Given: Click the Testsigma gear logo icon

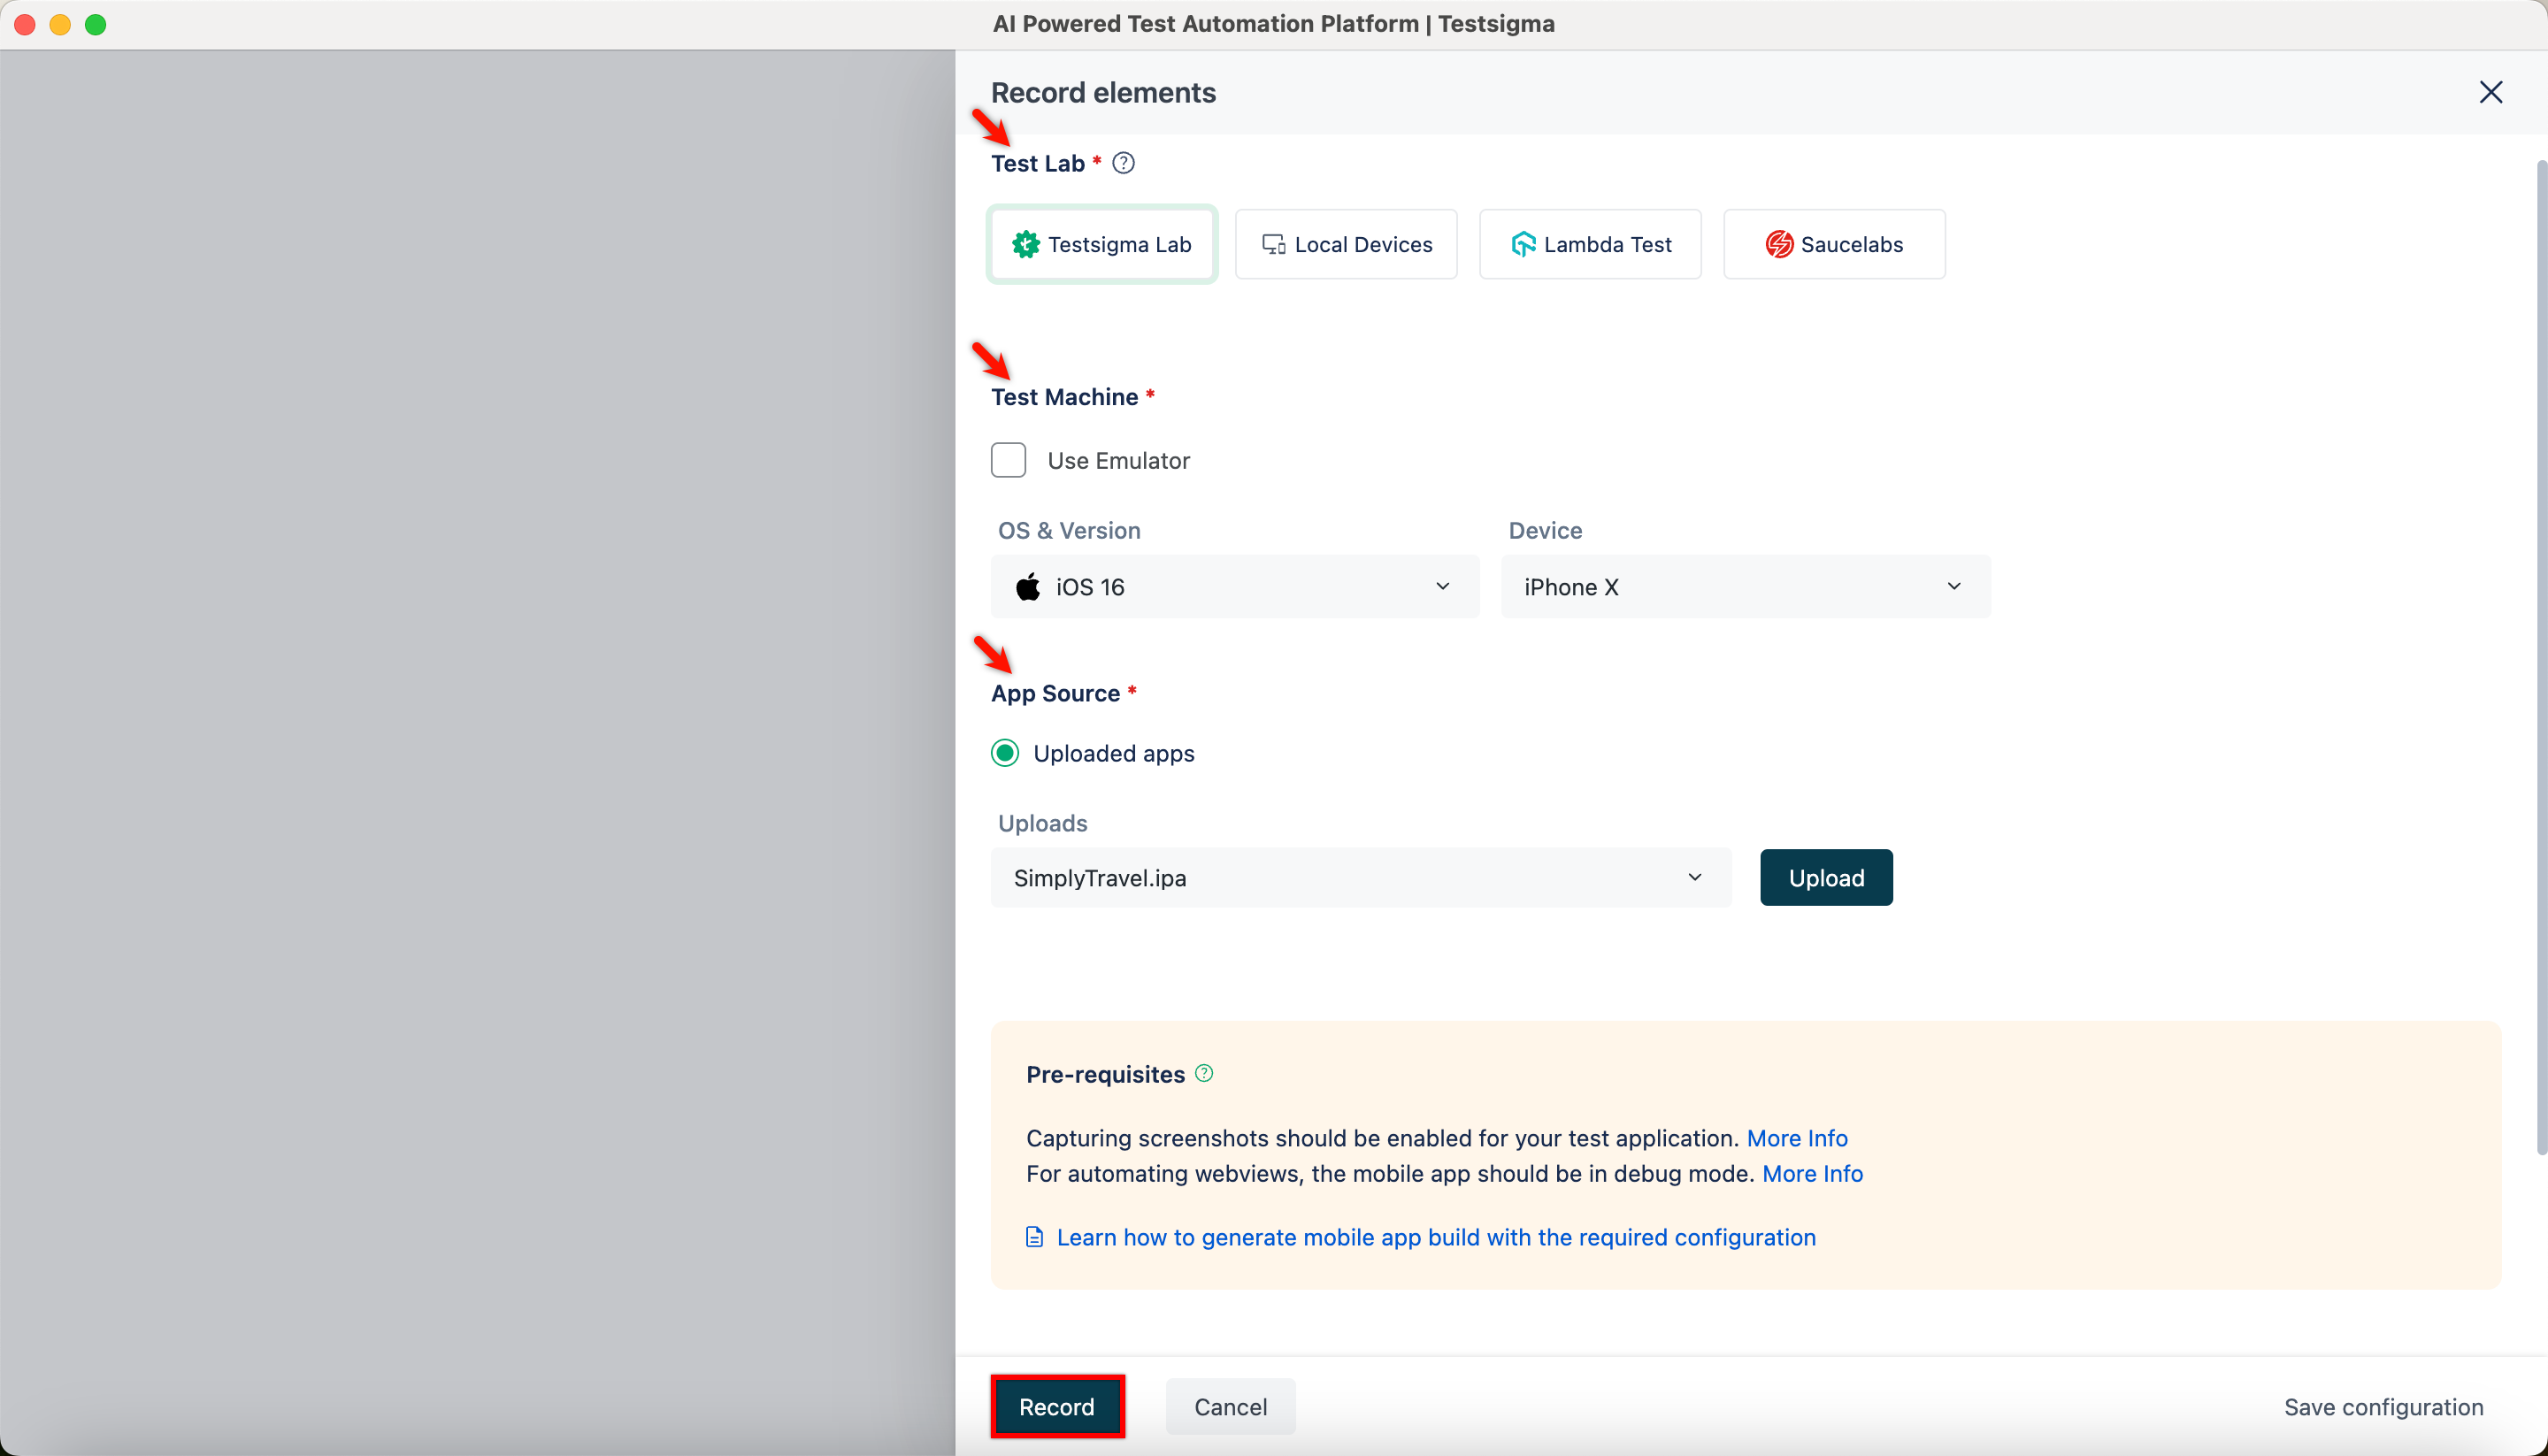Looking at the screenshot, I should (1026, 244).
